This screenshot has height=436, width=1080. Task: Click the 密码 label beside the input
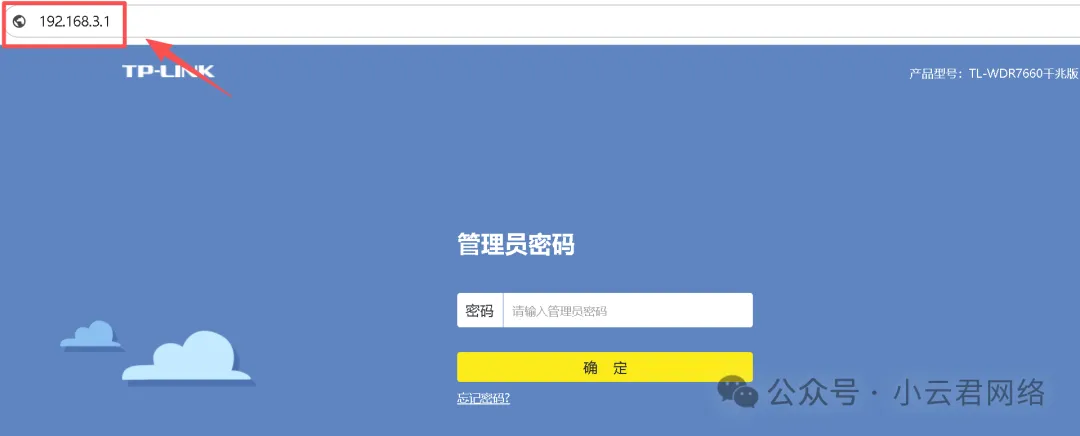(479, 311)
